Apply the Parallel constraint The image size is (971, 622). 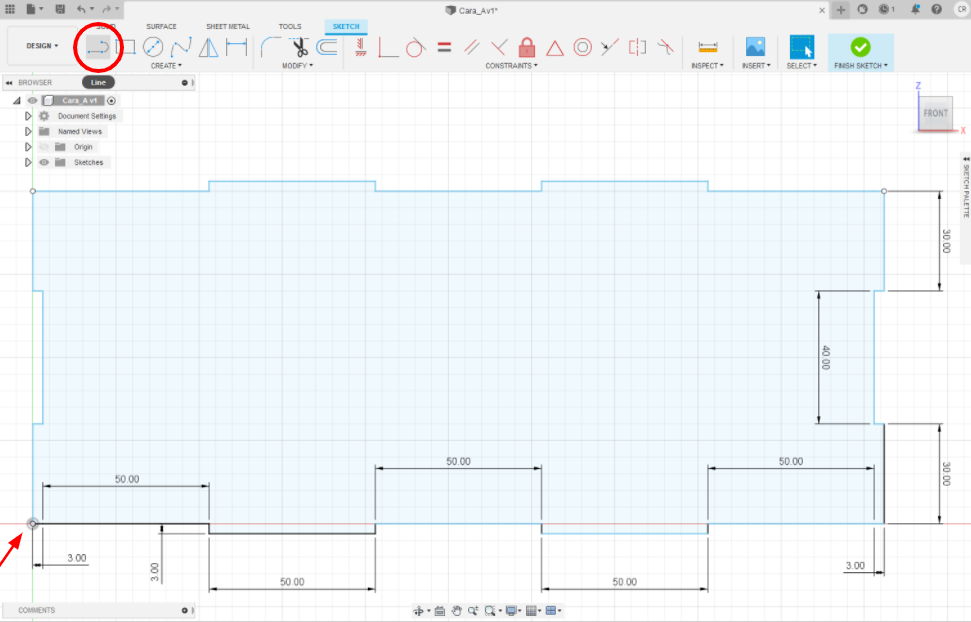tap(472, 47)
